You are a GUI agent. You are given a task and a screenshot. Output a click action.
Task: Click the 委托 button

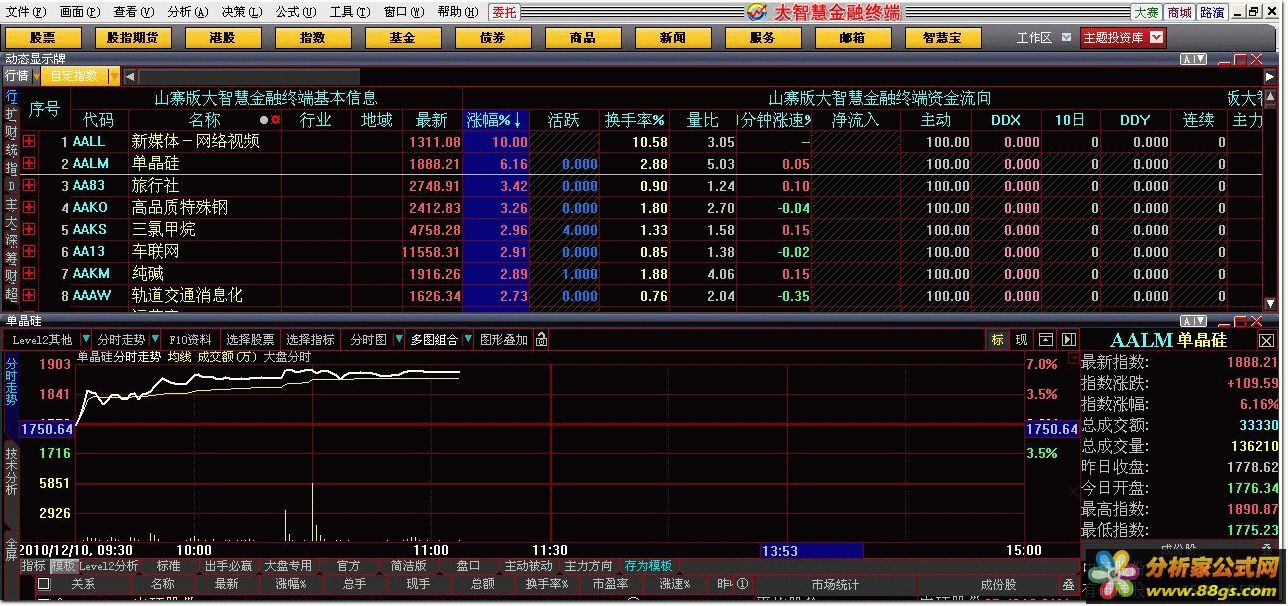[504, 12]
